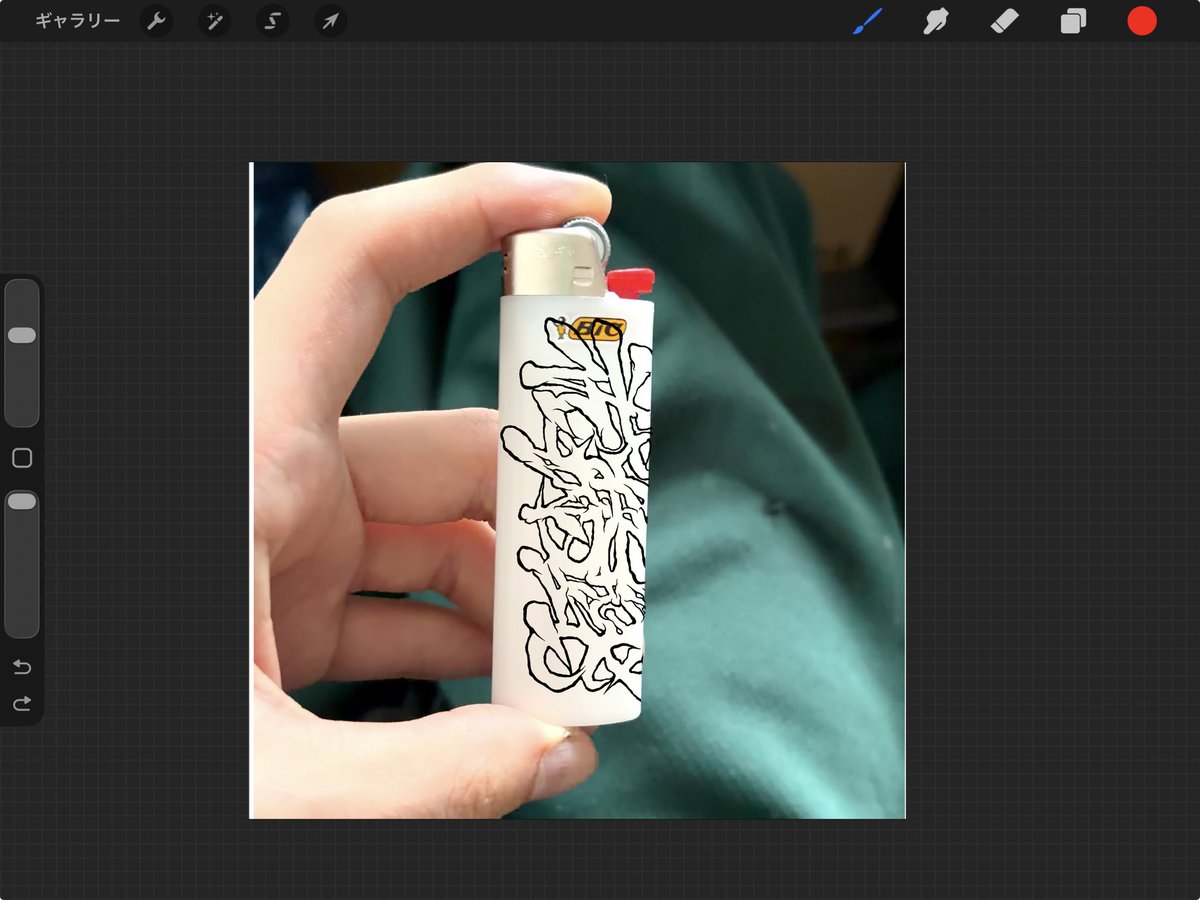Click the brush opacity slider handle

(22, 501)
